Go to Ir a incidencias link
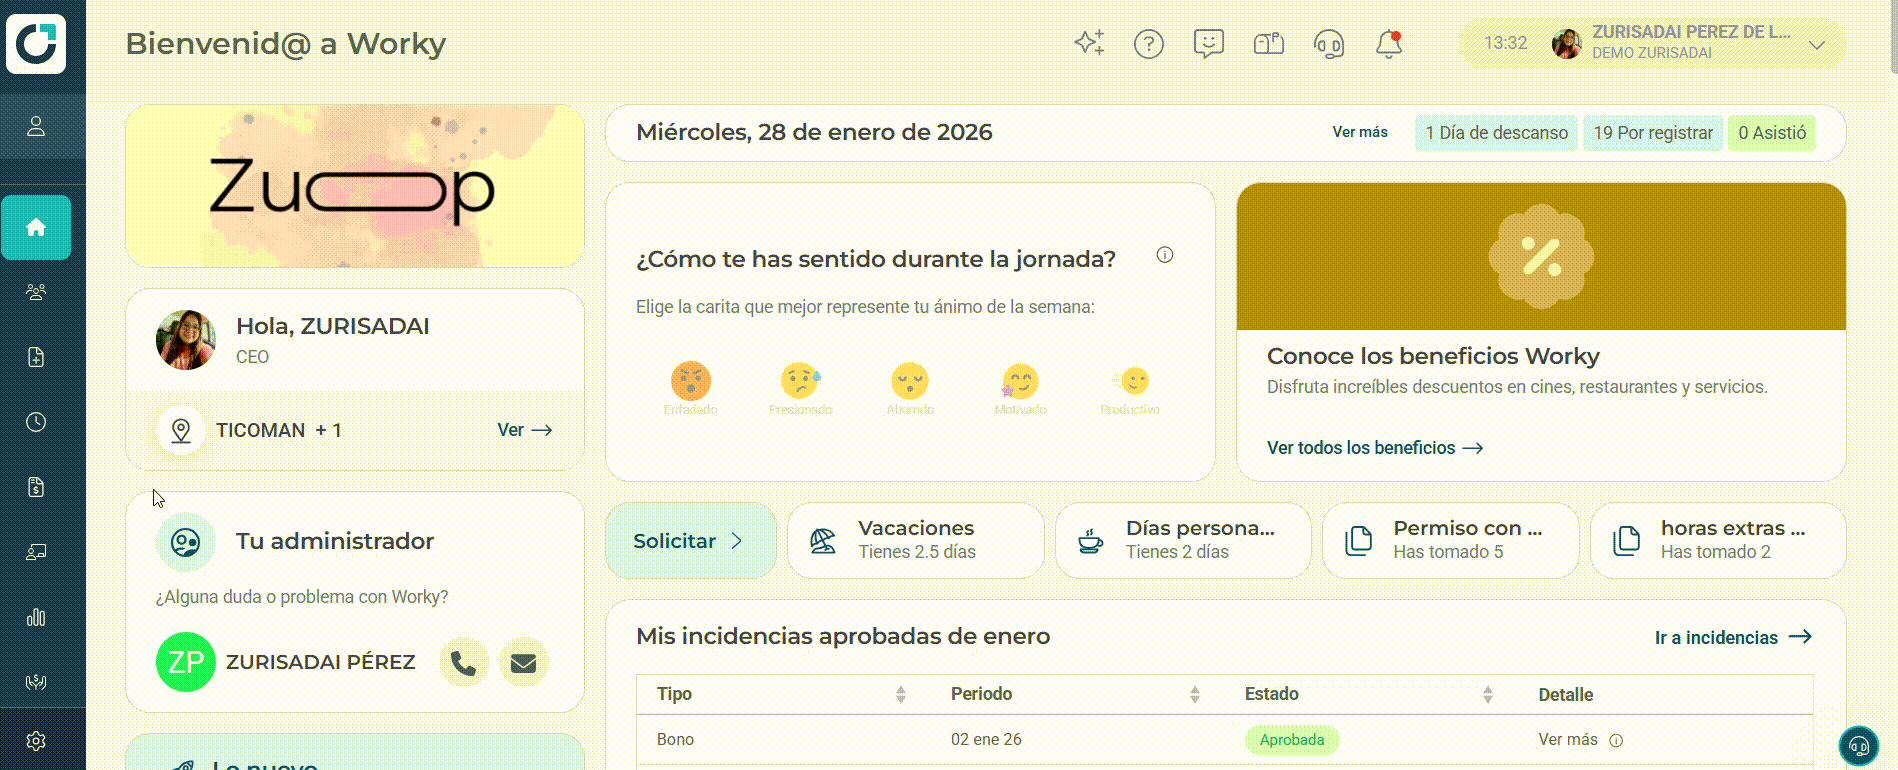Image resolution: width=1898 pixels, height=770 pixels. (1733, 637)
